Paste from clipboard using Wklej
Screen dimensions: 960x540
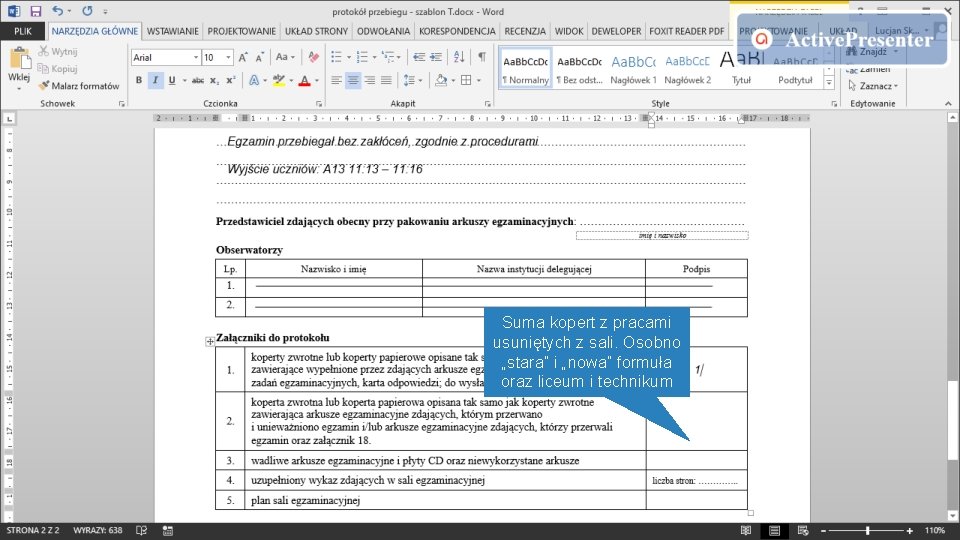[x=19, y=67]
